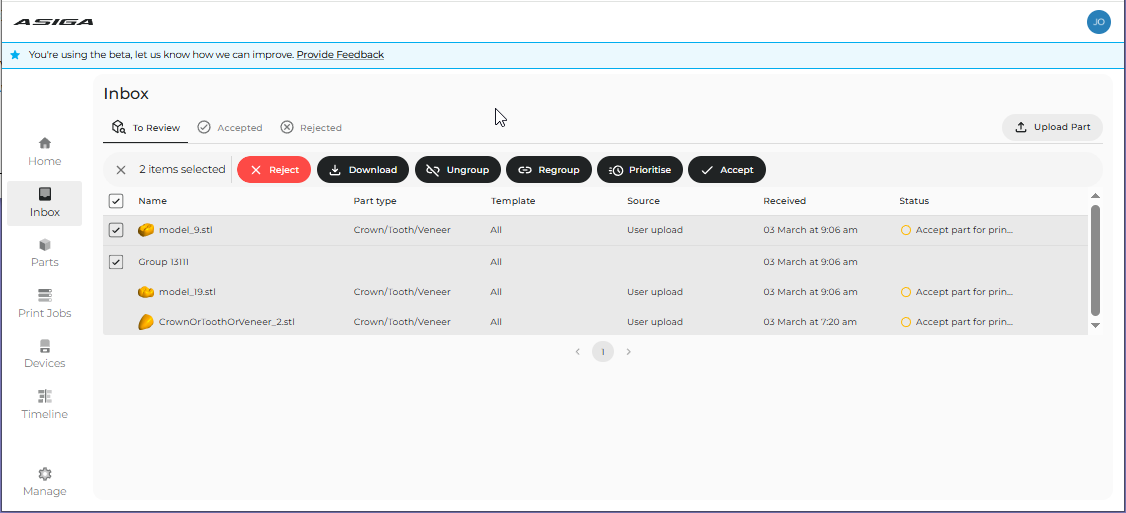
Task: Click the vertical scrollbar thumb
Action: pyautogui.click(x=1095, y=260)
